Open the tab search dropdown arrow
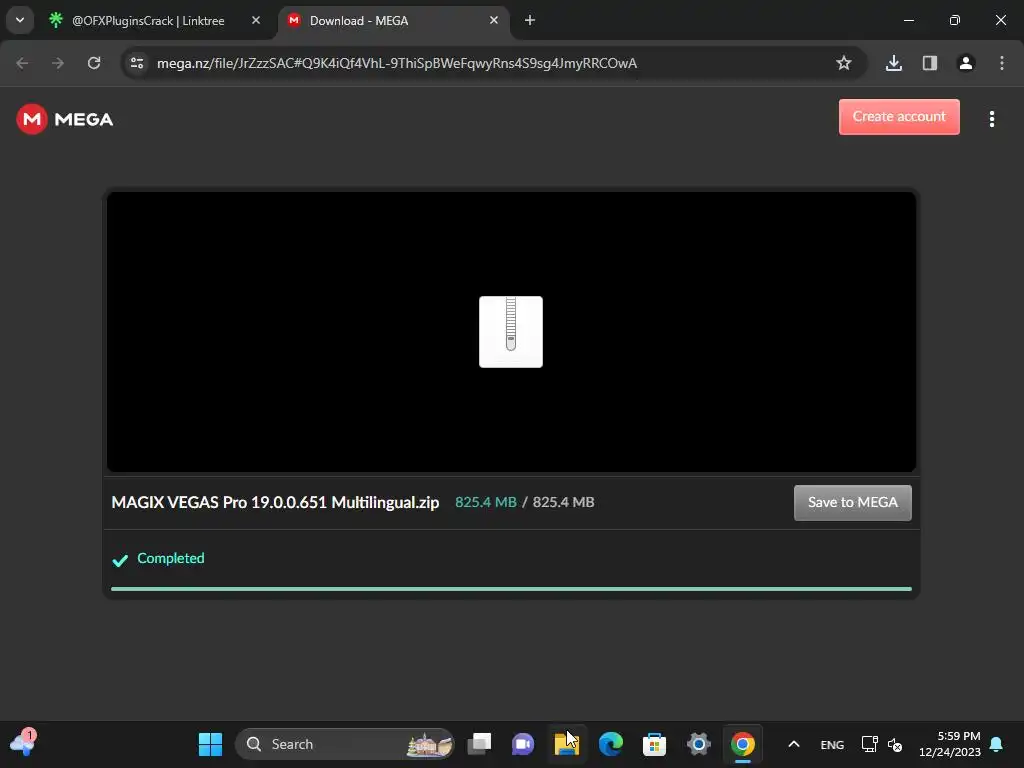The image size is (1024, 768). coord(20,20)
